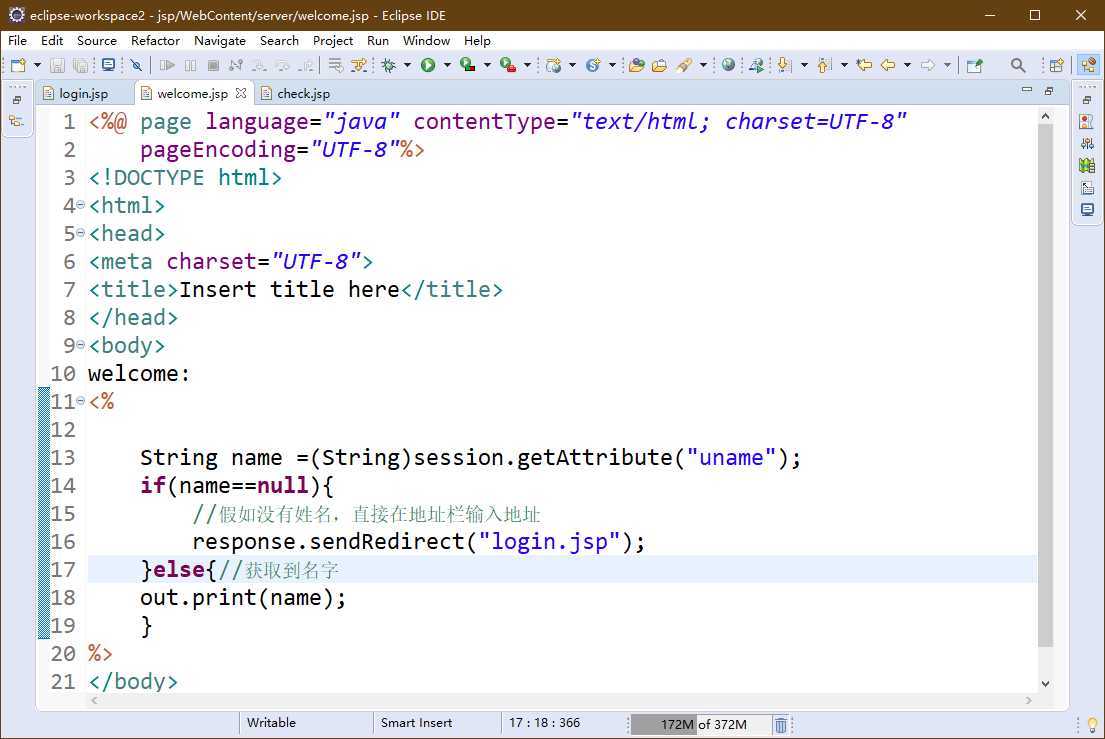Restore the right minimized view stack
Viewport: 1105px width, 739px height.
pos(1087,99)
